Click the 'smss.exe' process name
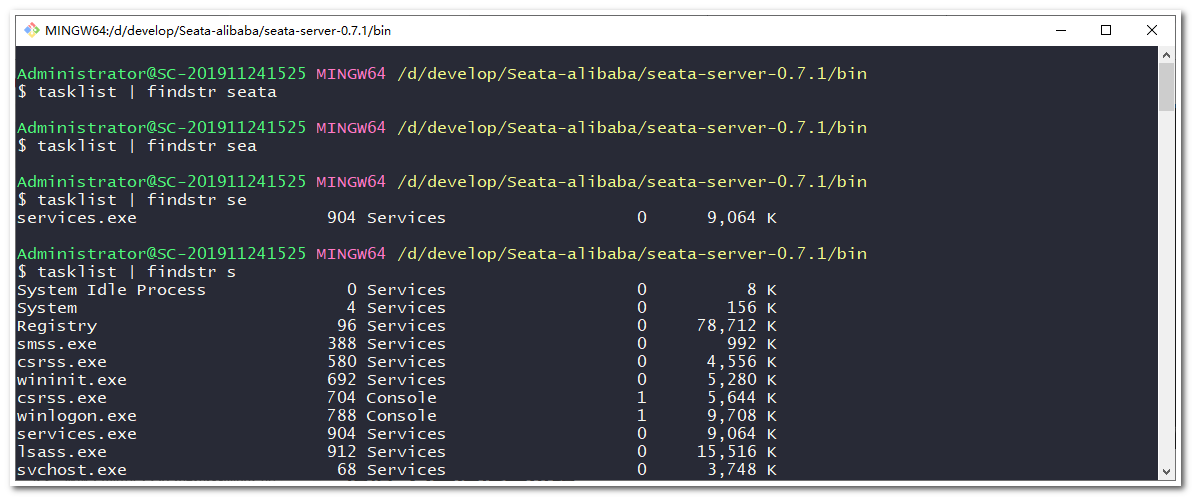Viewport: 1192px width, 497px height. point(57,343)
